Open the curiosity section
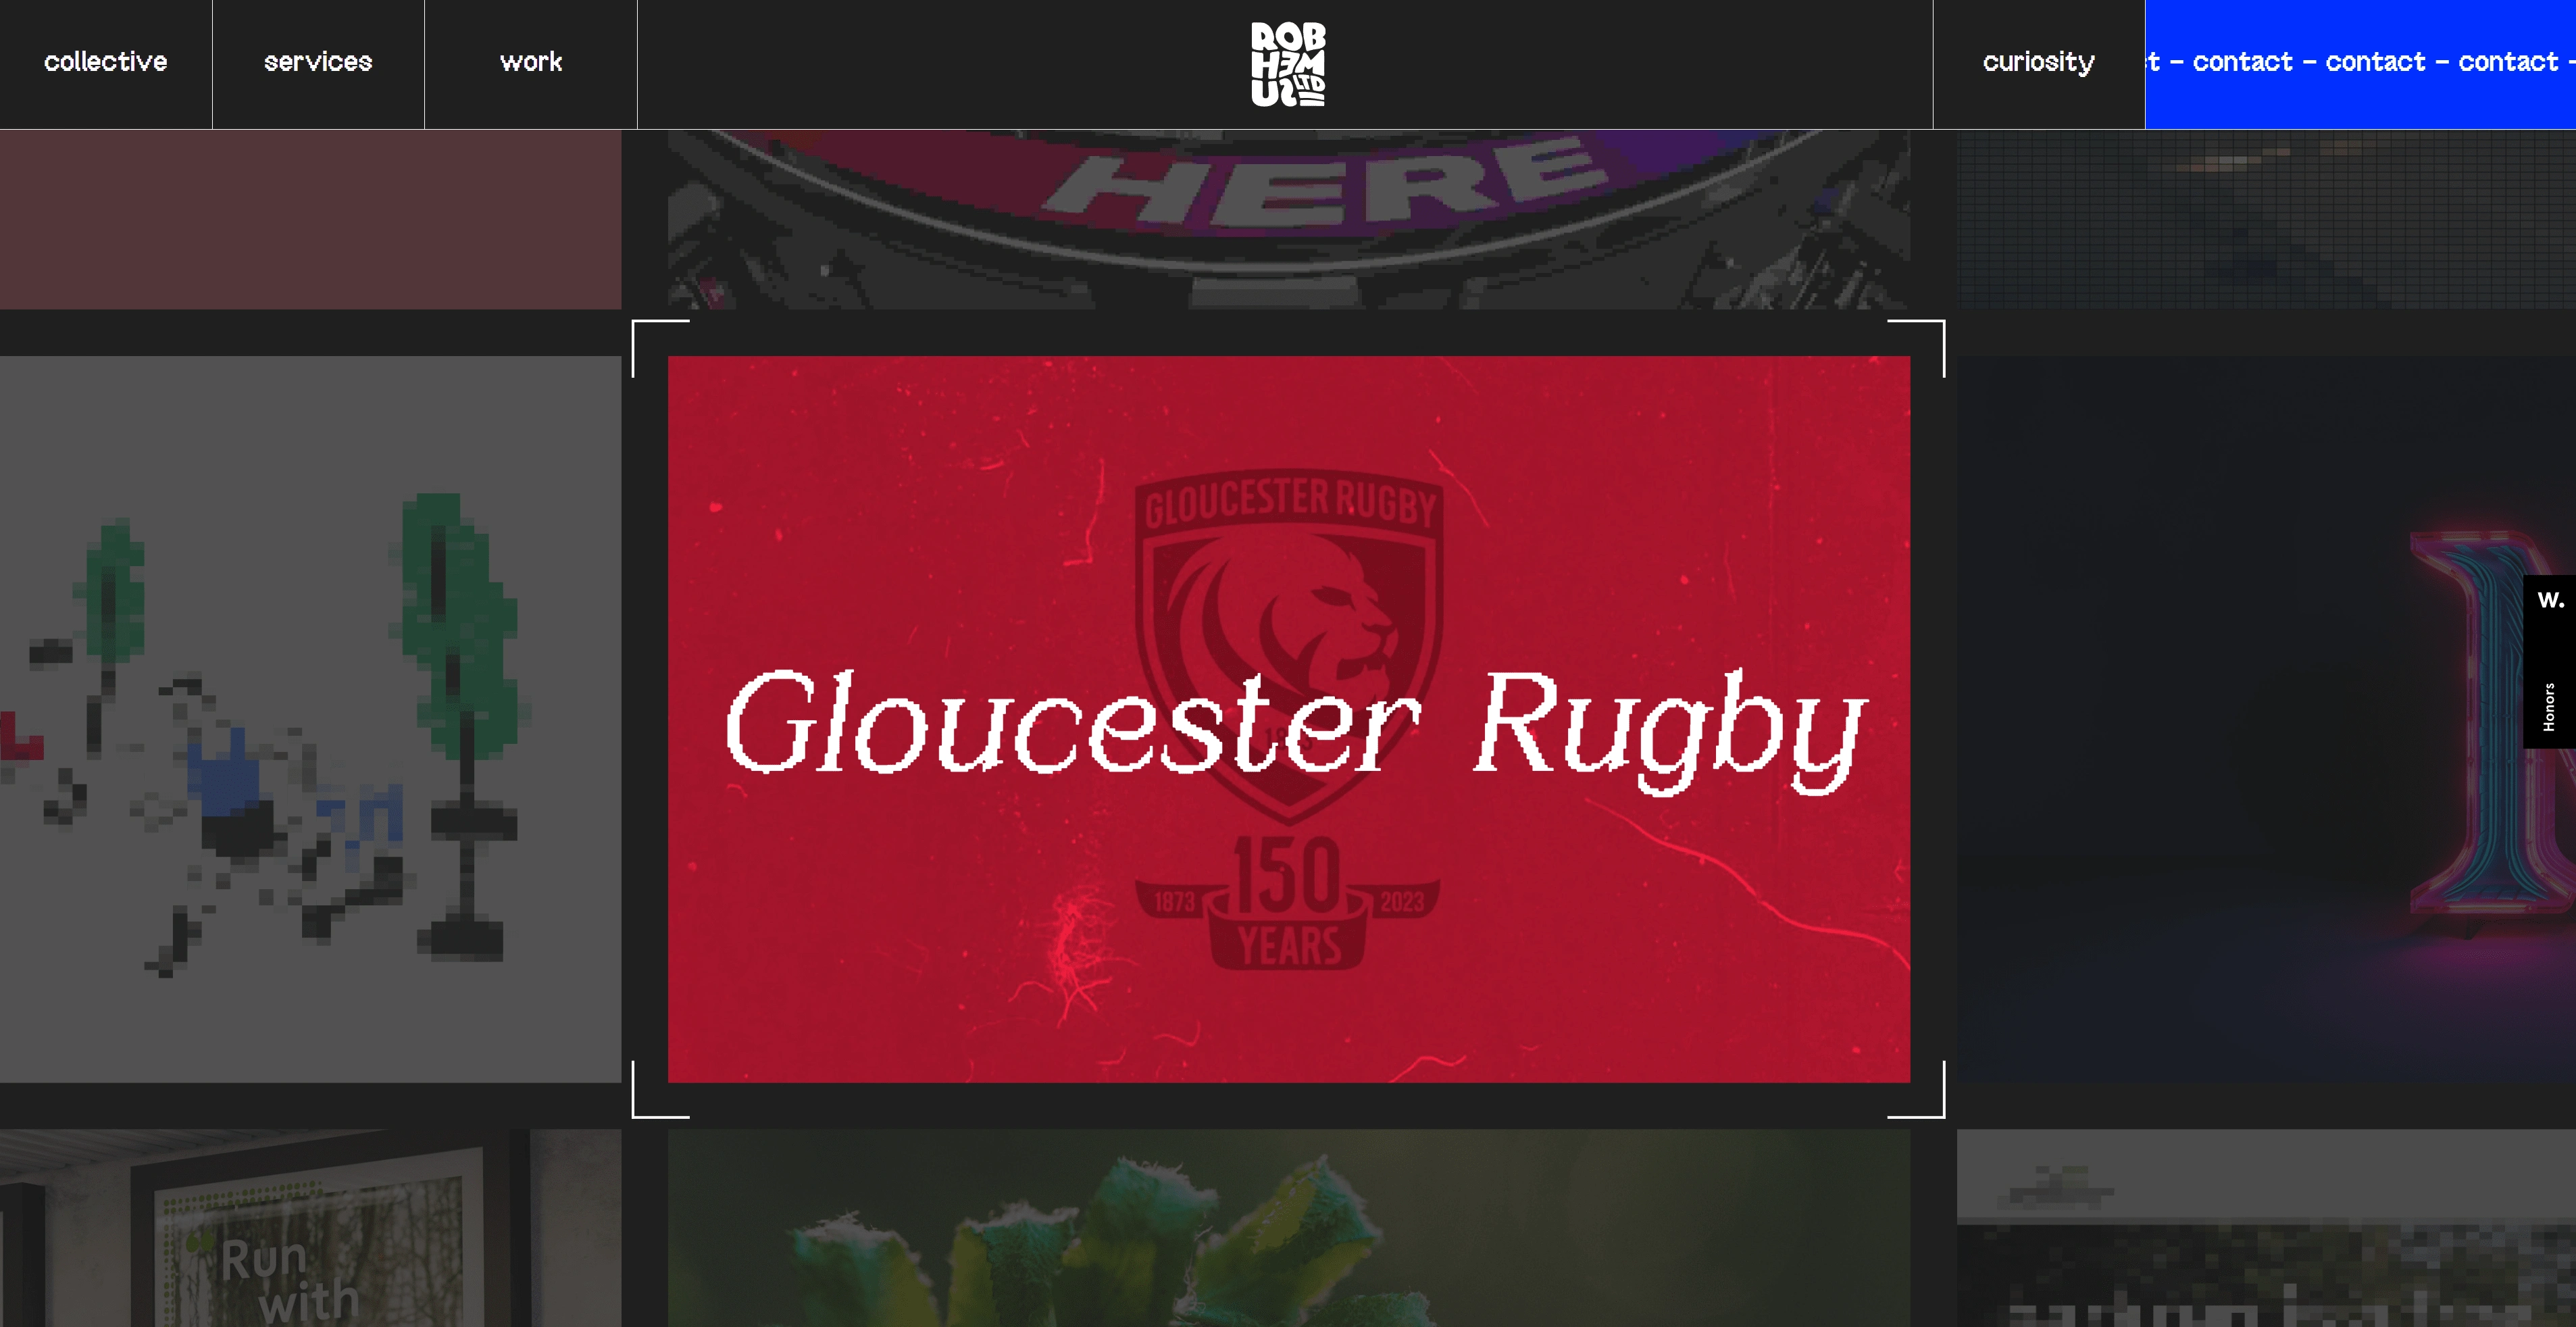2576x1327 pixels. click(x=2038, y=63)
